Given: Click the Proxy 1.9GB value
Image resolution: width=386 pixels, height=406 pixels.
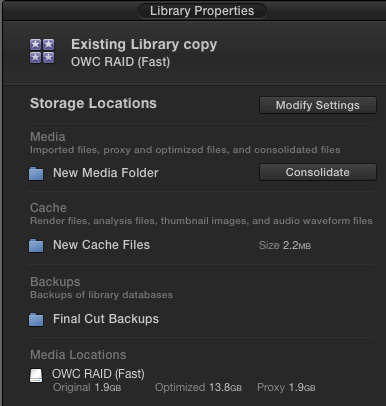Looking at the screenshot, I should pos(286,387).
